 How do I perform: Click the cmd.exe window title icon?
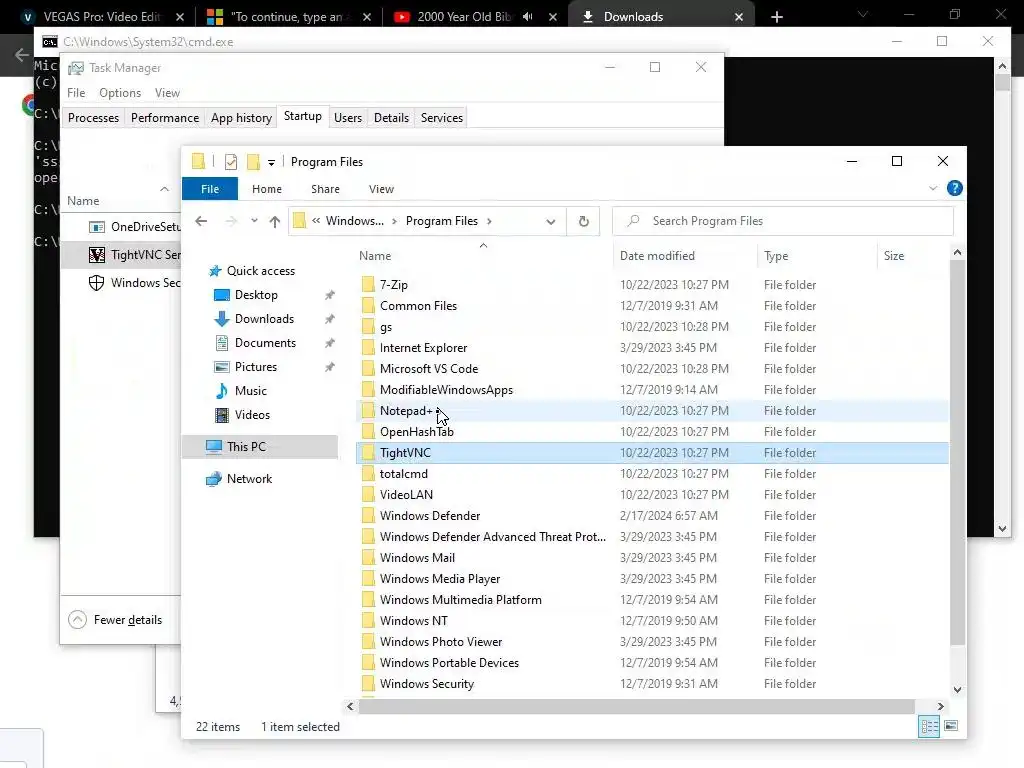[x=50, y=42]
